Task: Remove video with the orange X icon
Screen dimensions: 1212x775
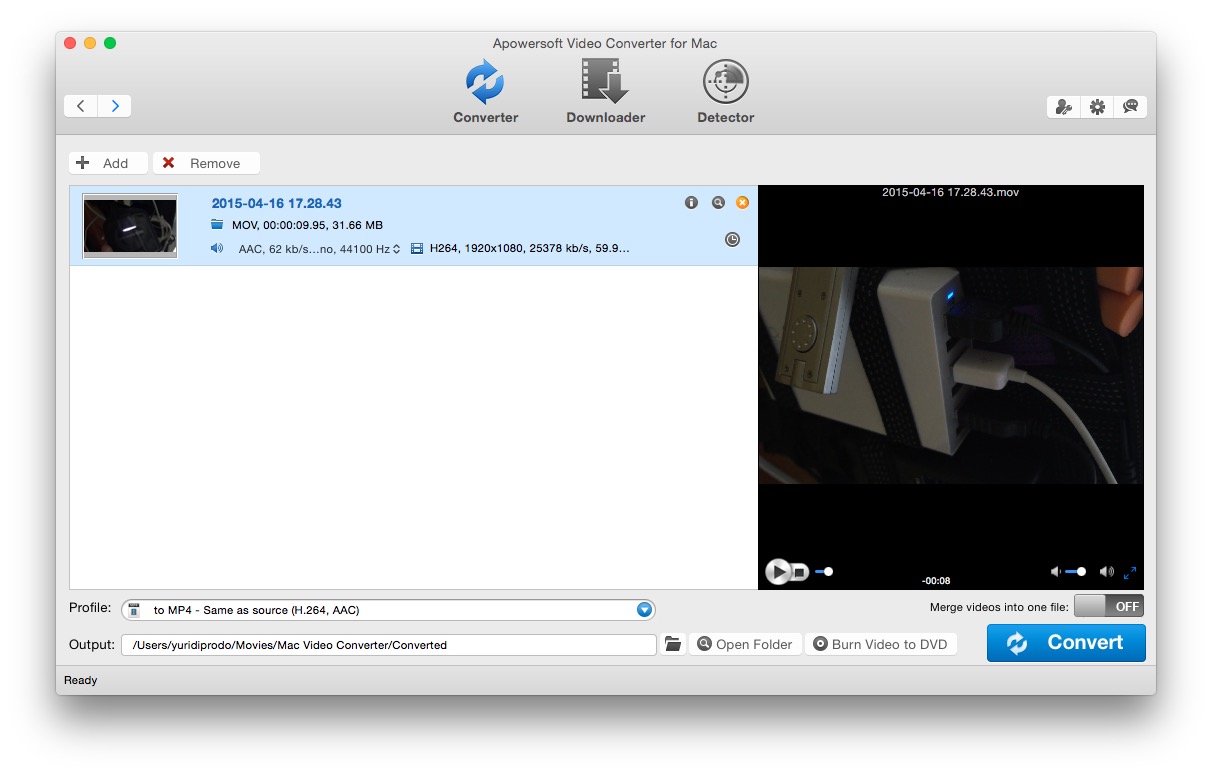Action: (x=742, y=203)
